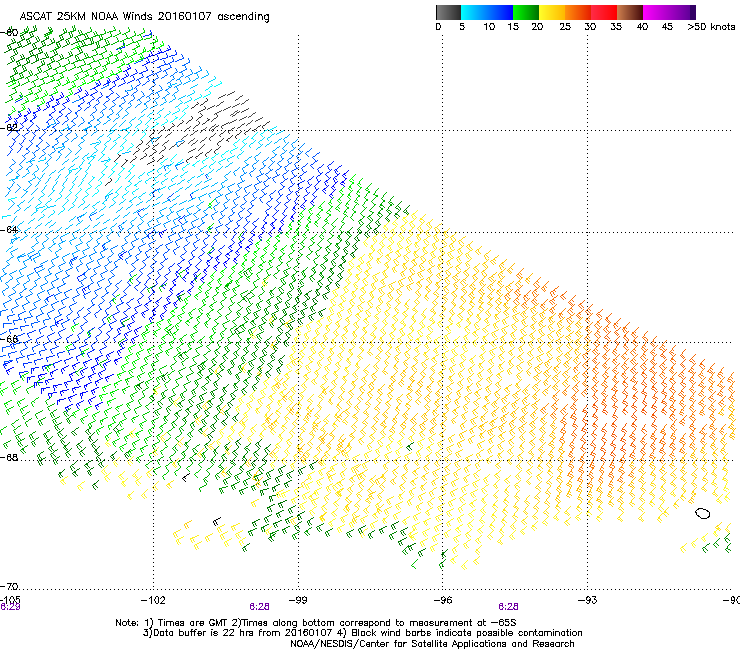
Task: Click the black ellipse marker near -90
Action: [703, 514]
